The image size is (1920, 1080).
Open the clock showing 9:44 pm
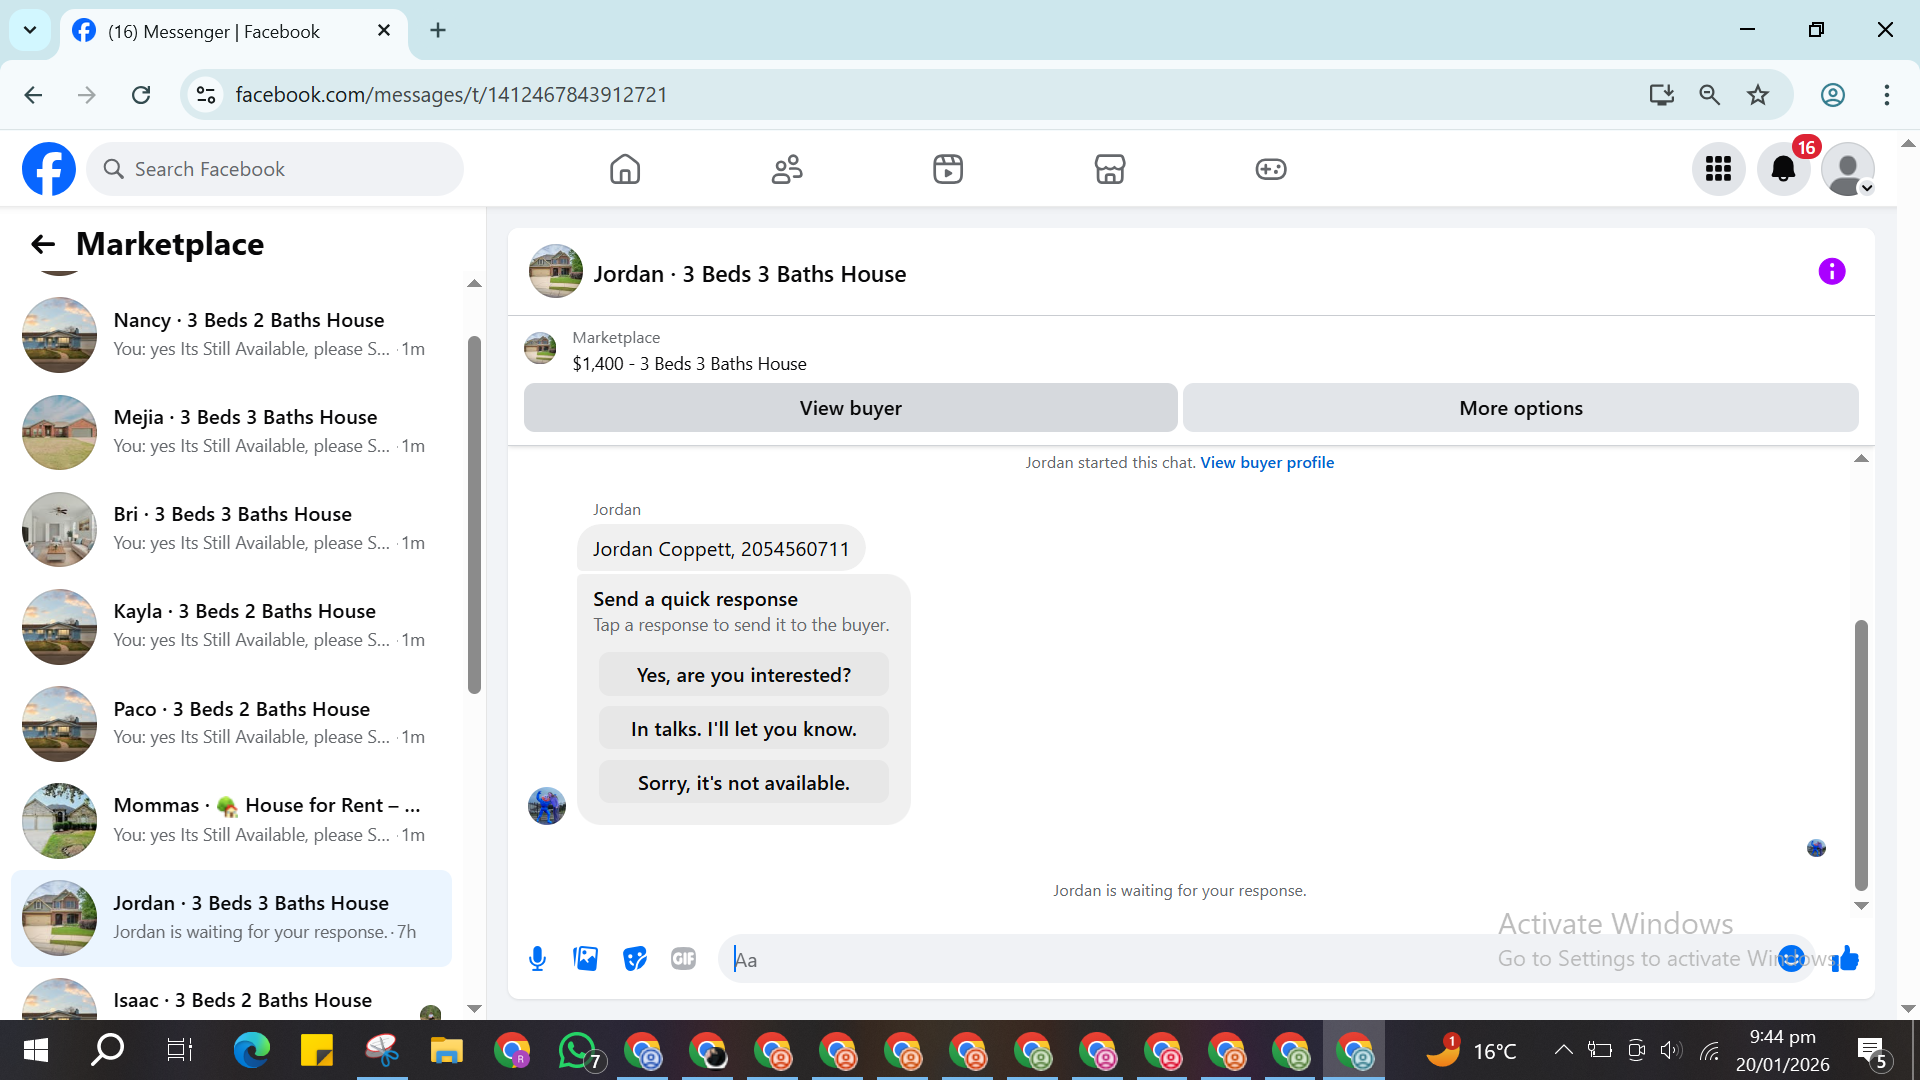(1783, 1050)
